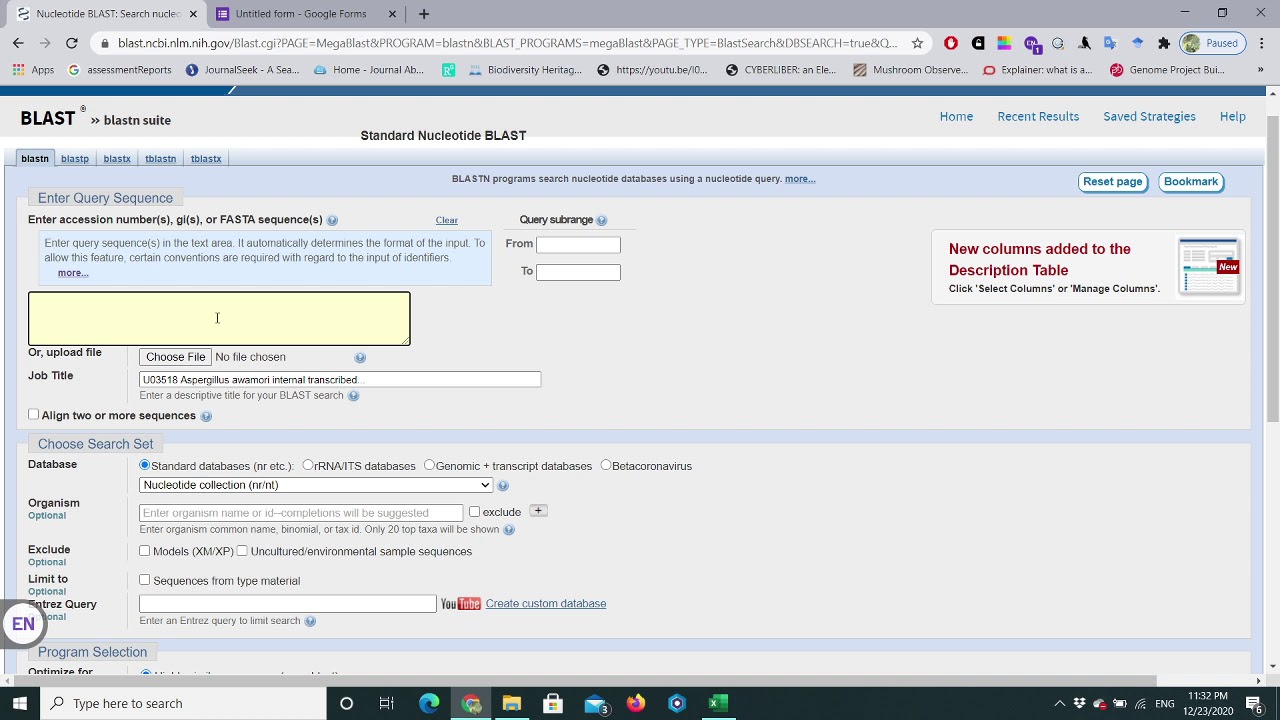
Task: Open the red AdBlock stop-hand extension
Action: click(x=951, y=43)
